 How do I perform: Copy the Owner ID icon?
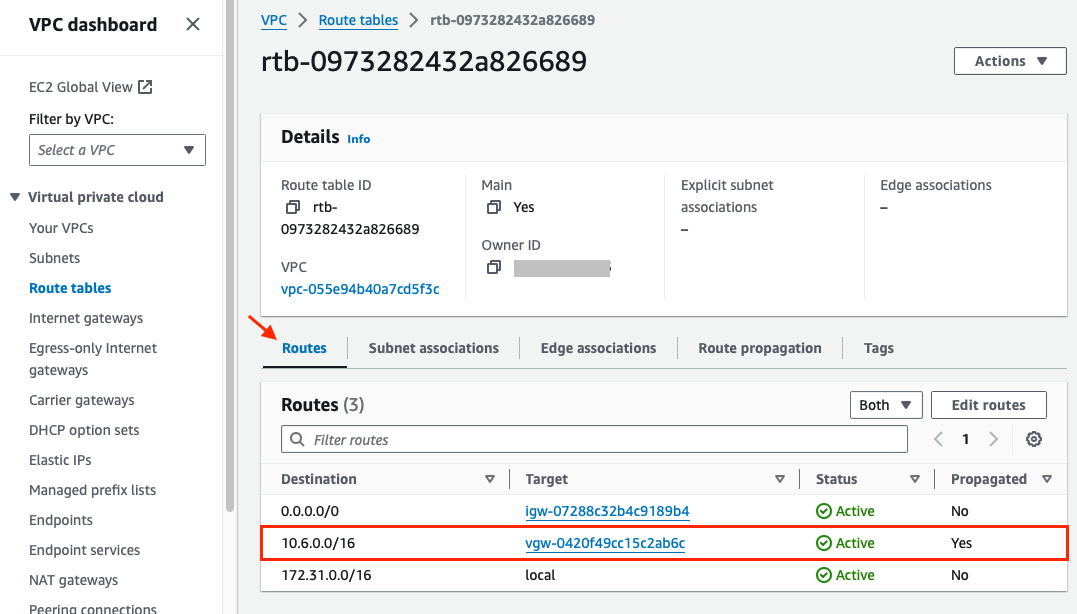493,267
